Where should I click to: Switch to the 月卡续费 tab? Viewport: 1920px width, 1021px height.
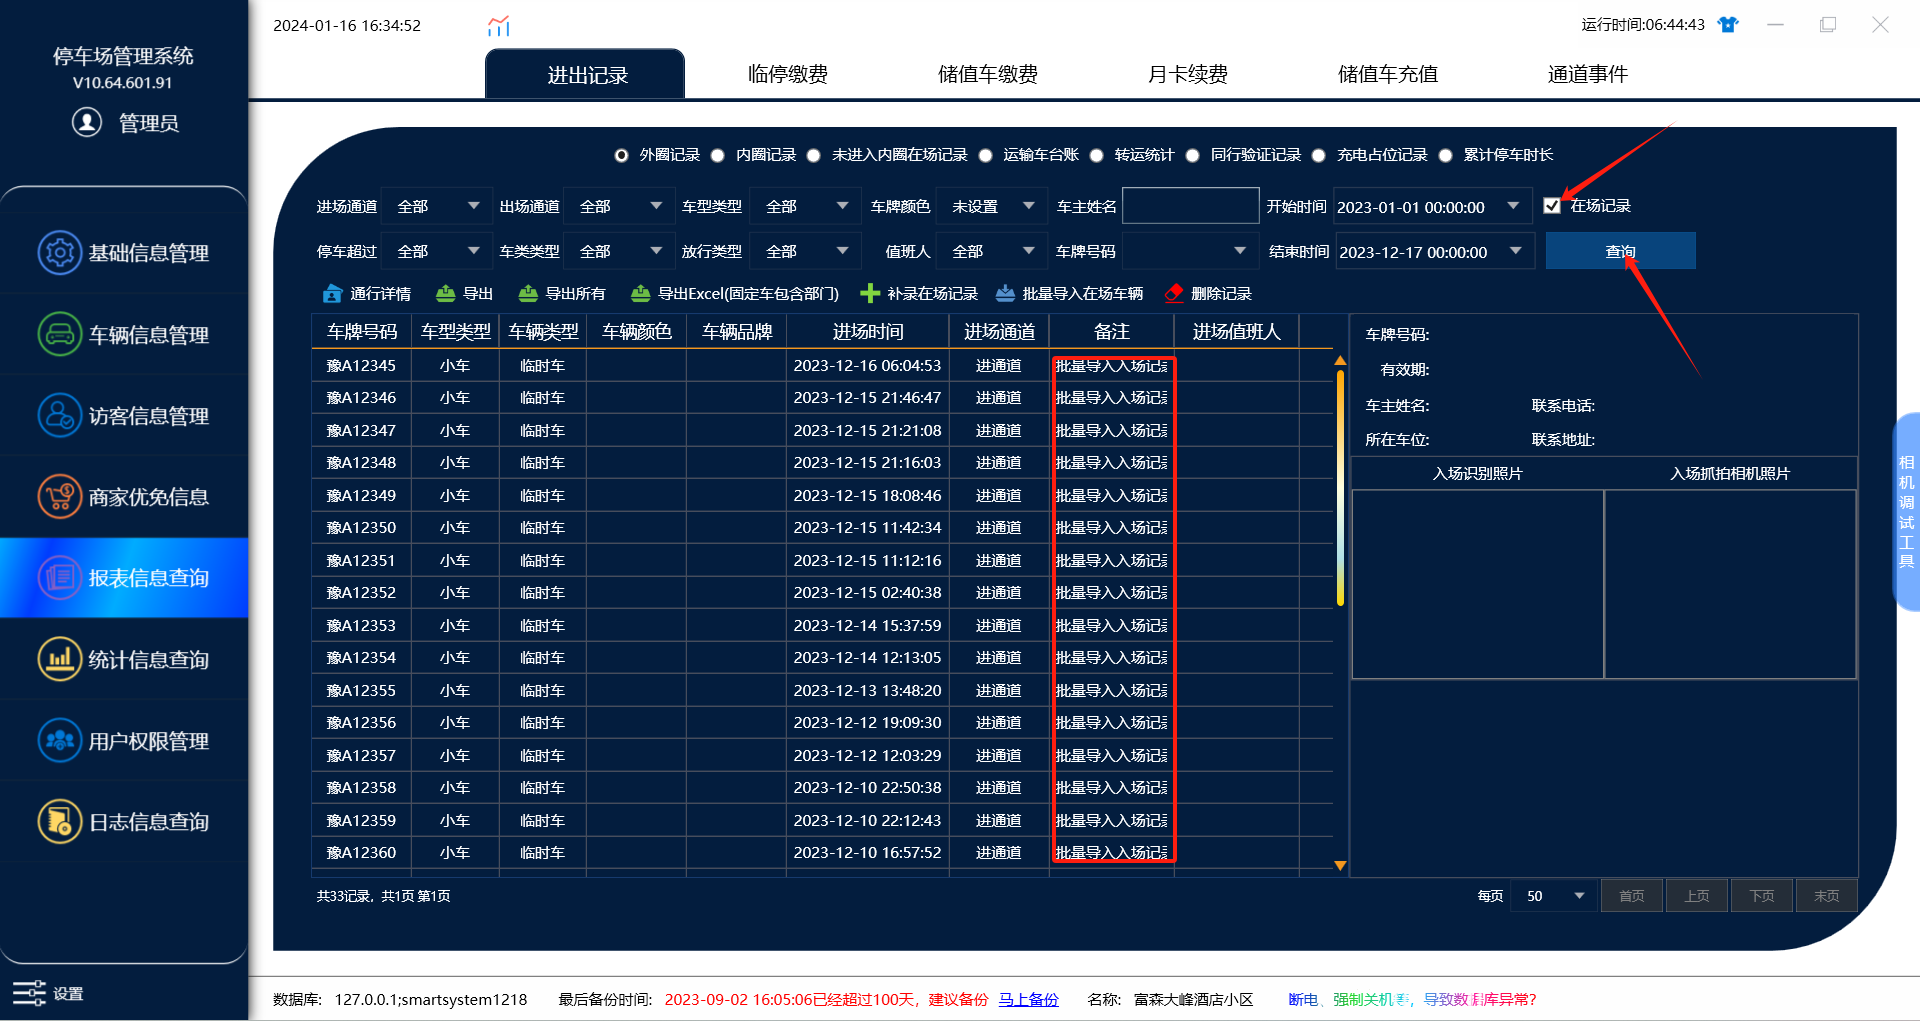click(x=1188, y=74)
